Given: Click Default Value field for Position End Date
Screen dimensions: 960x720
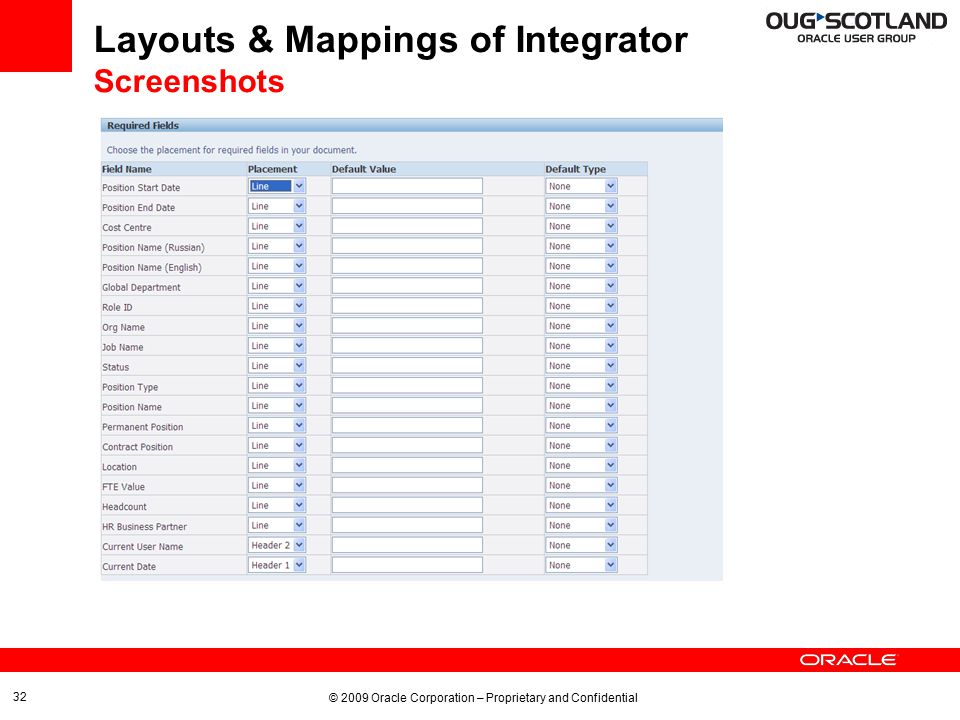Looking at the screenshot, I should [x=407, y=206].
